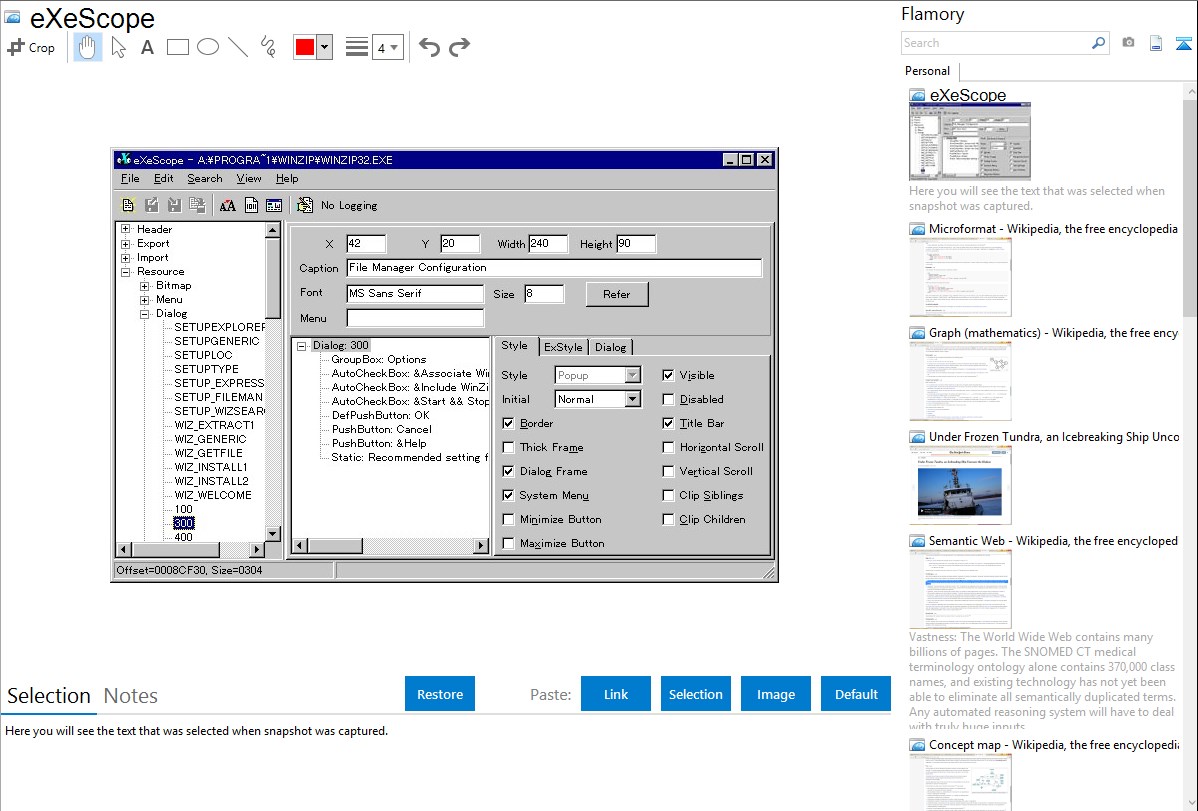Open the Initial Normal combo box
This screenshot has width=1198, height=811.
coord(597,399)
